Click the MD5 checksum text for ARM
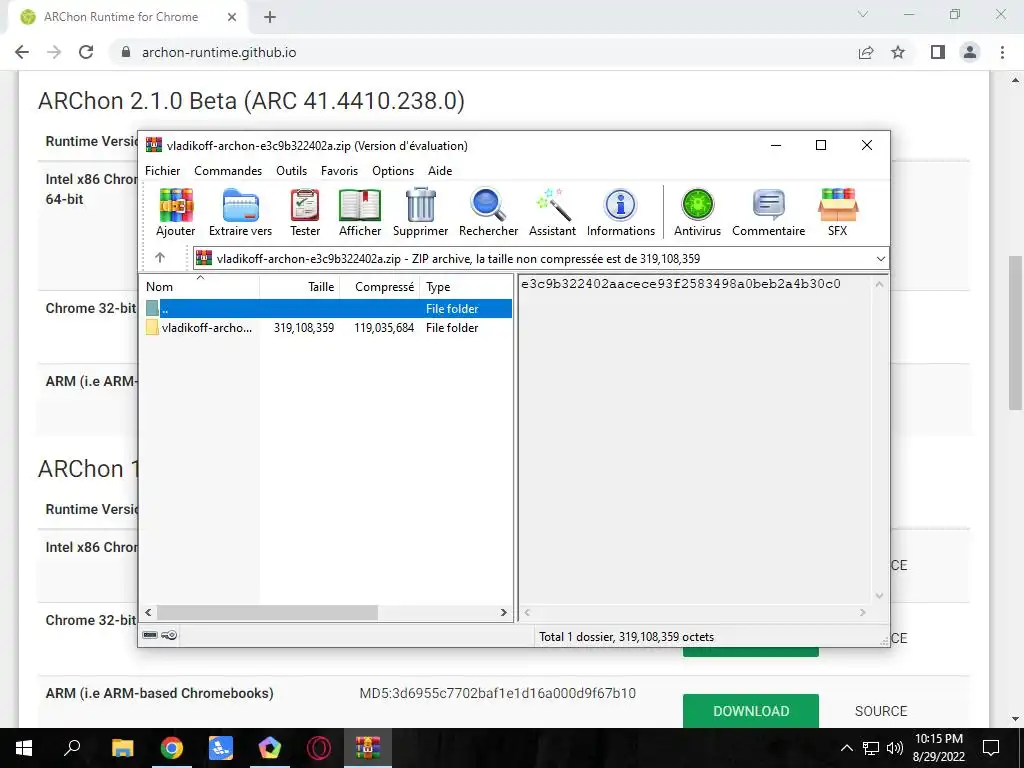The height and width of the screenshot is (768, 1024). tap(498, 693)
